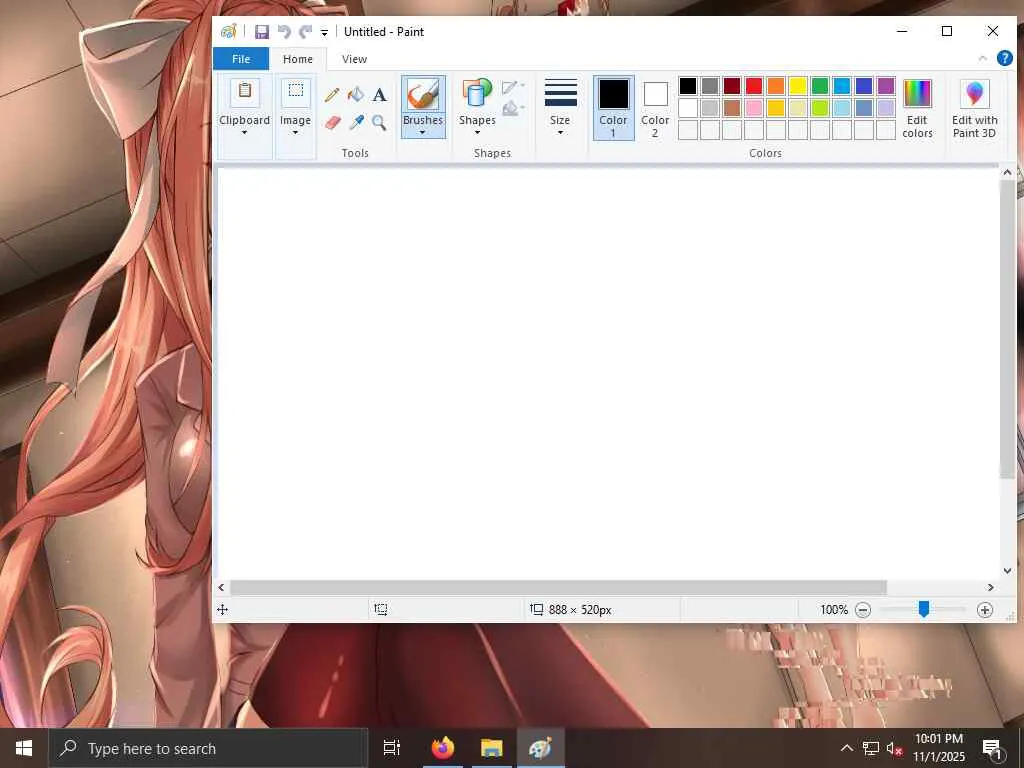Click the muted speaker tray icon
1024x768 pixels.
tap(893, 748)
